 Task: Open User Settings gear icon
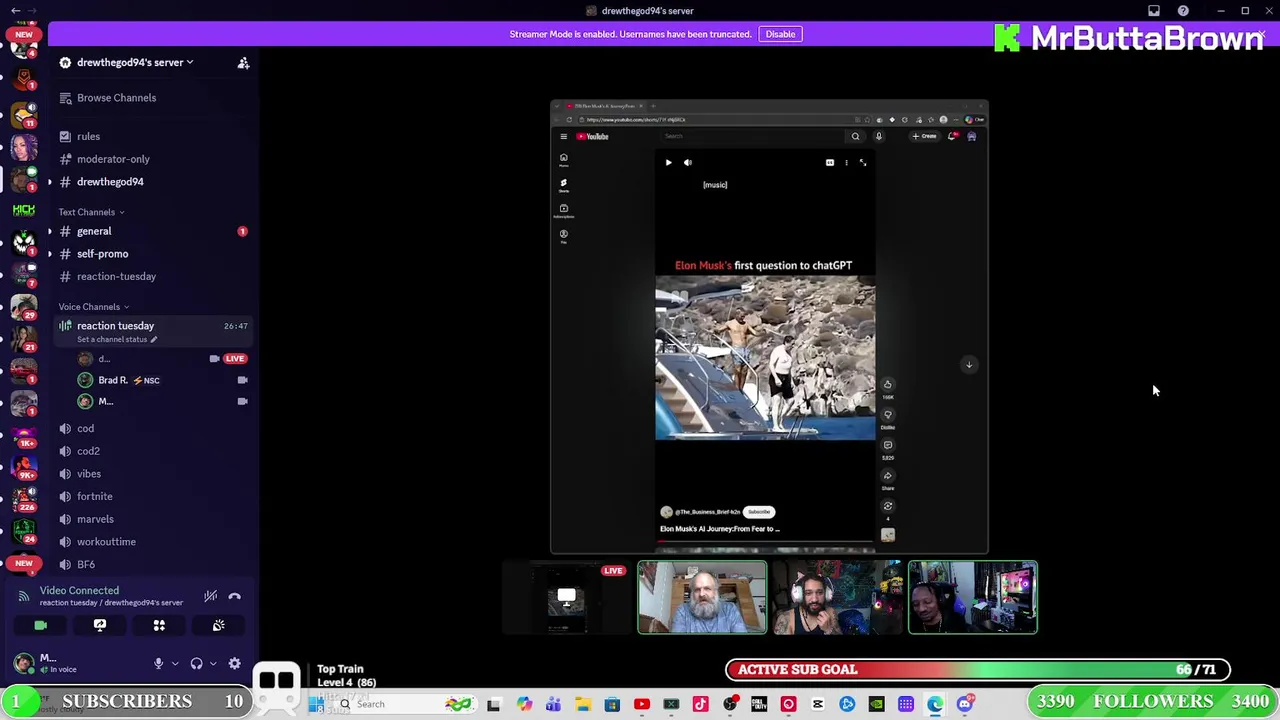click(x=234, y=663)
